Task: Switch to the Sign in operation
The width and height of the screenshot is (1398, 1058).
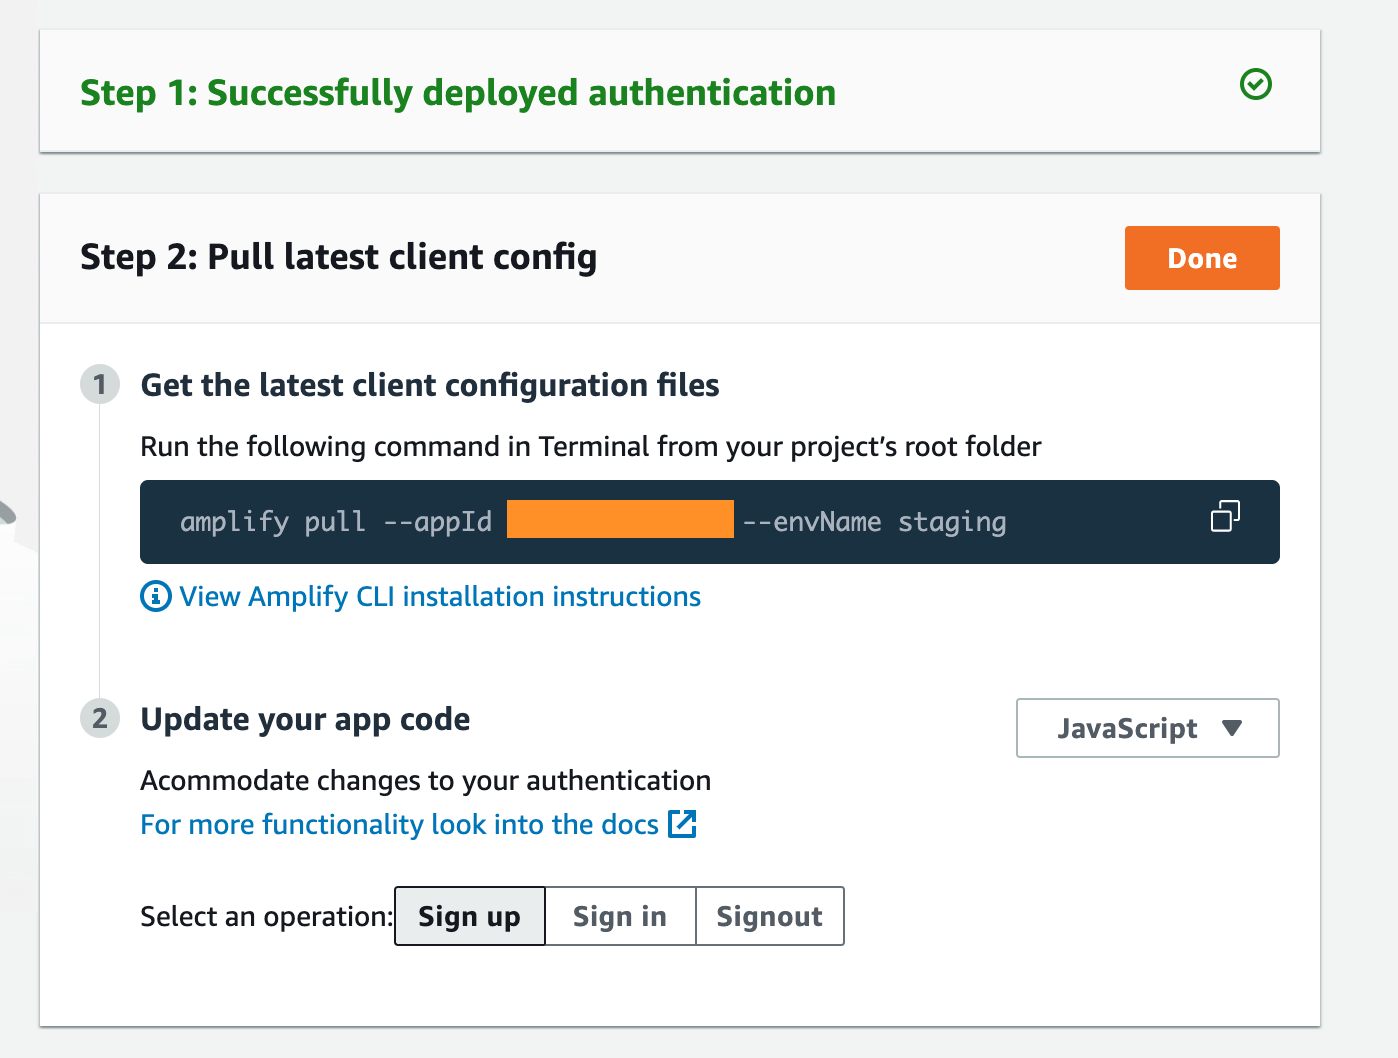Action: (620, 916)
